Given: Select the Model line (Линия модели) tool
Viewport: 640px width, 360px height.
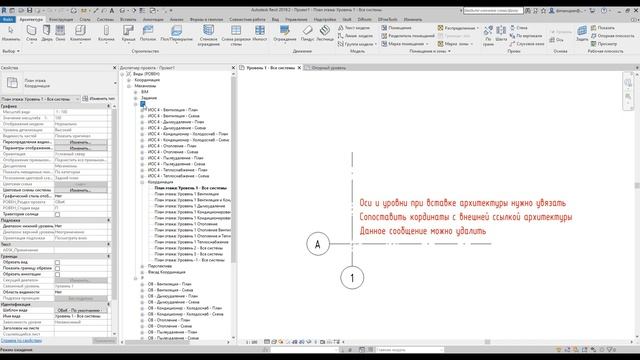Looking at the screenshot, I should [x=355, y=36].
